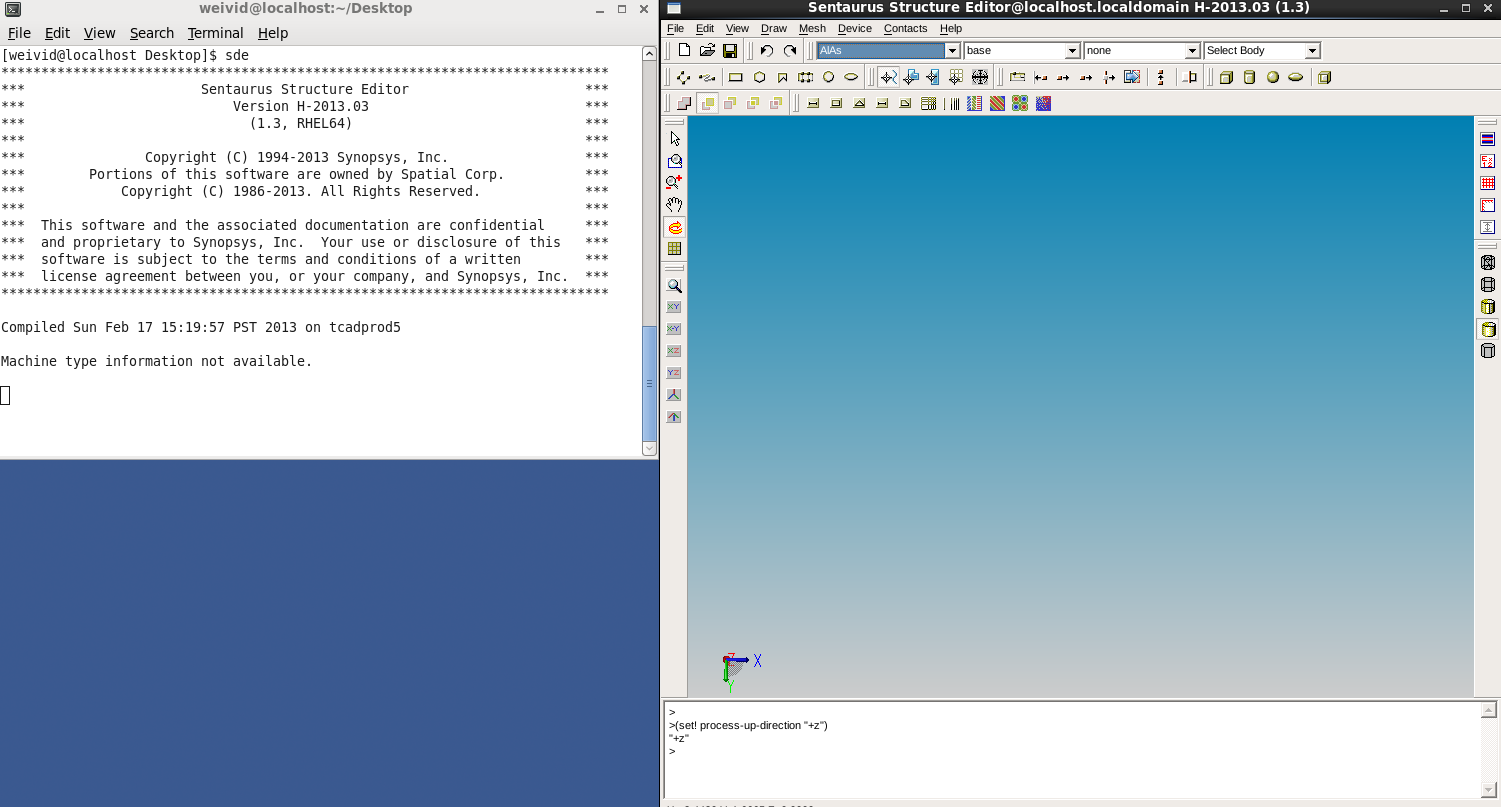Viewport: 1501px width, 807px height.
Task: Toggle the hidden-line cylinder render mode
Action: click(x=1488, y=285)
